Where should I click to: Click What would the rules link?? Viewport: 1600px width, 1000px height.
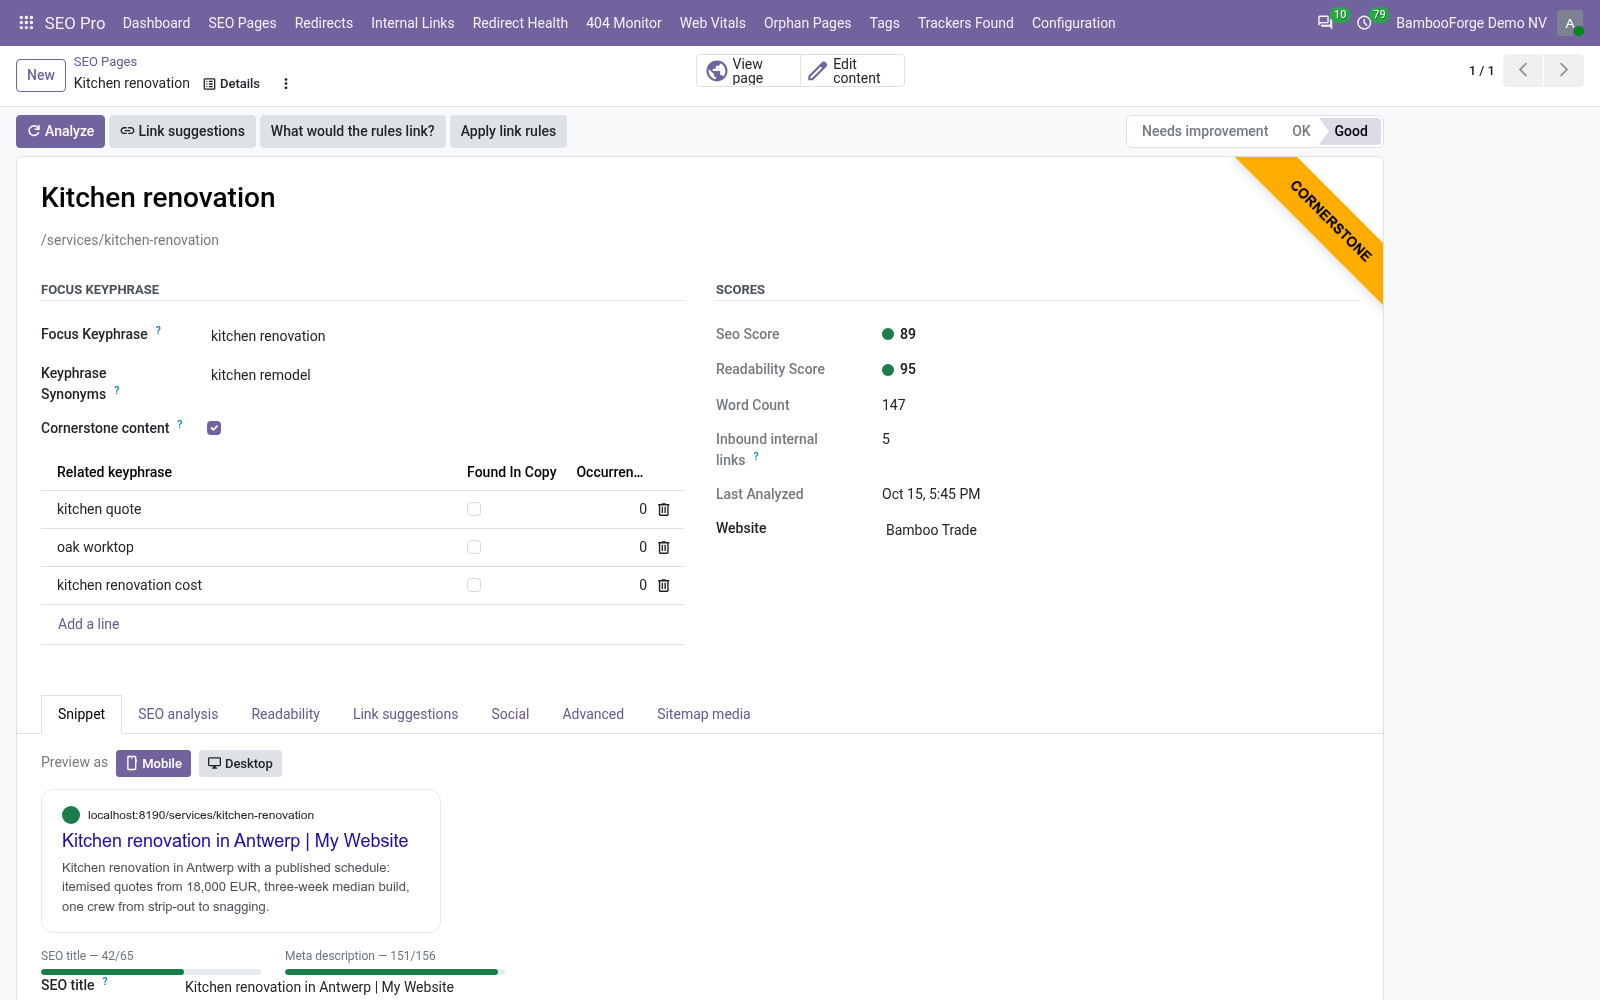click(352, 131)
